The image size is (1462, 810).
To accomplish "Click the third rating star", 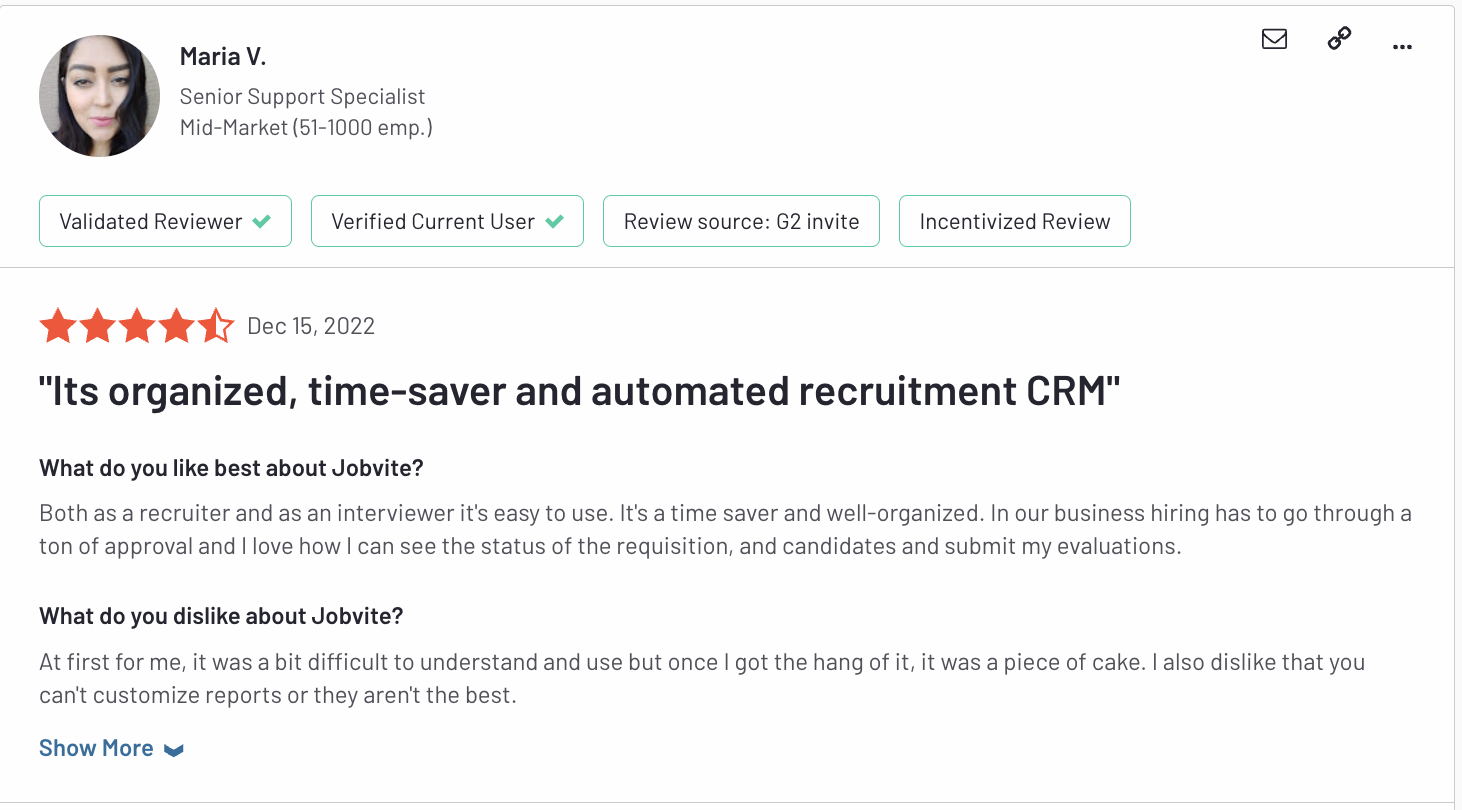I will coord(137,326).
